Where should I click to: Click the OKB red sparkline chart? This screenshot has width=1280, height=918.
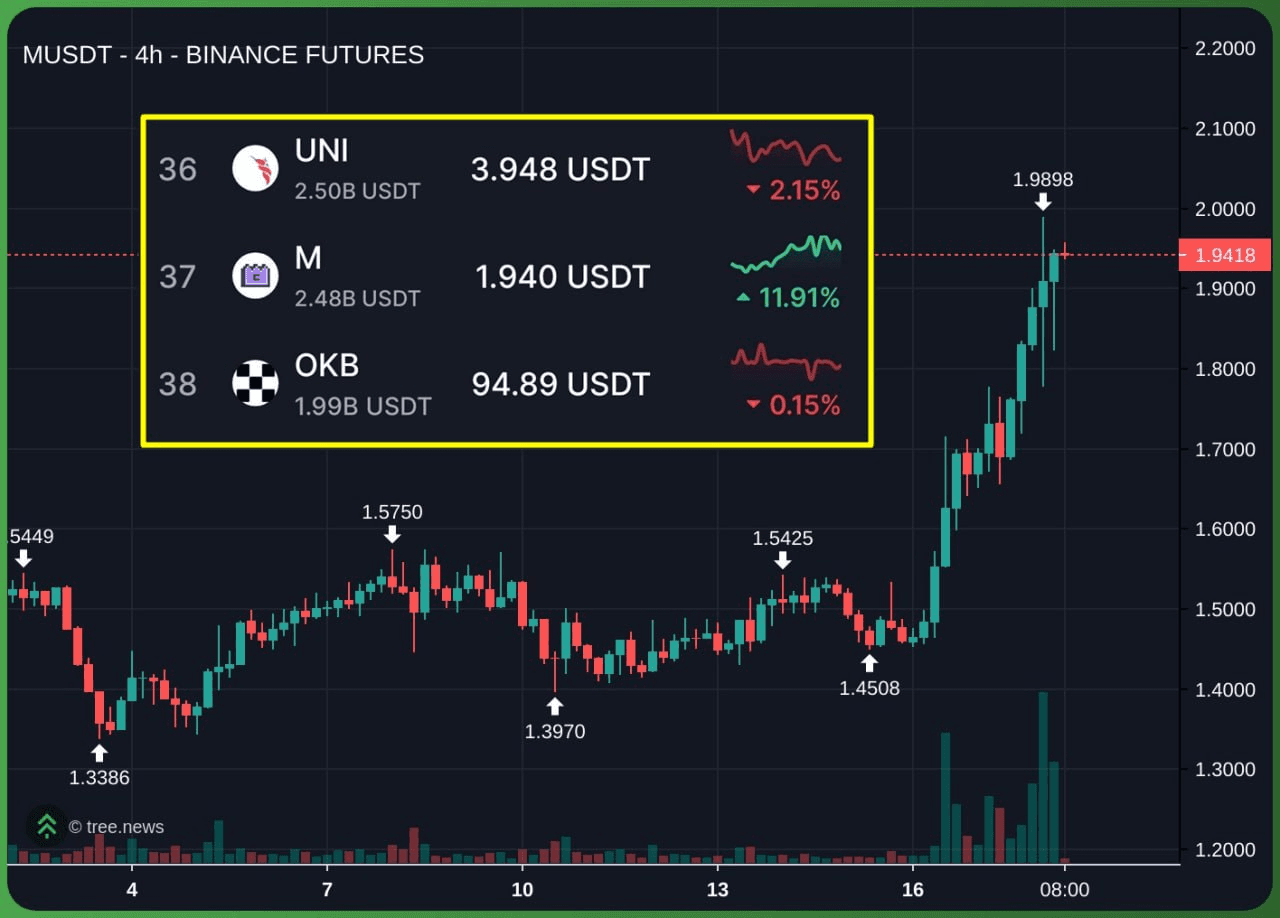[785, 362]
